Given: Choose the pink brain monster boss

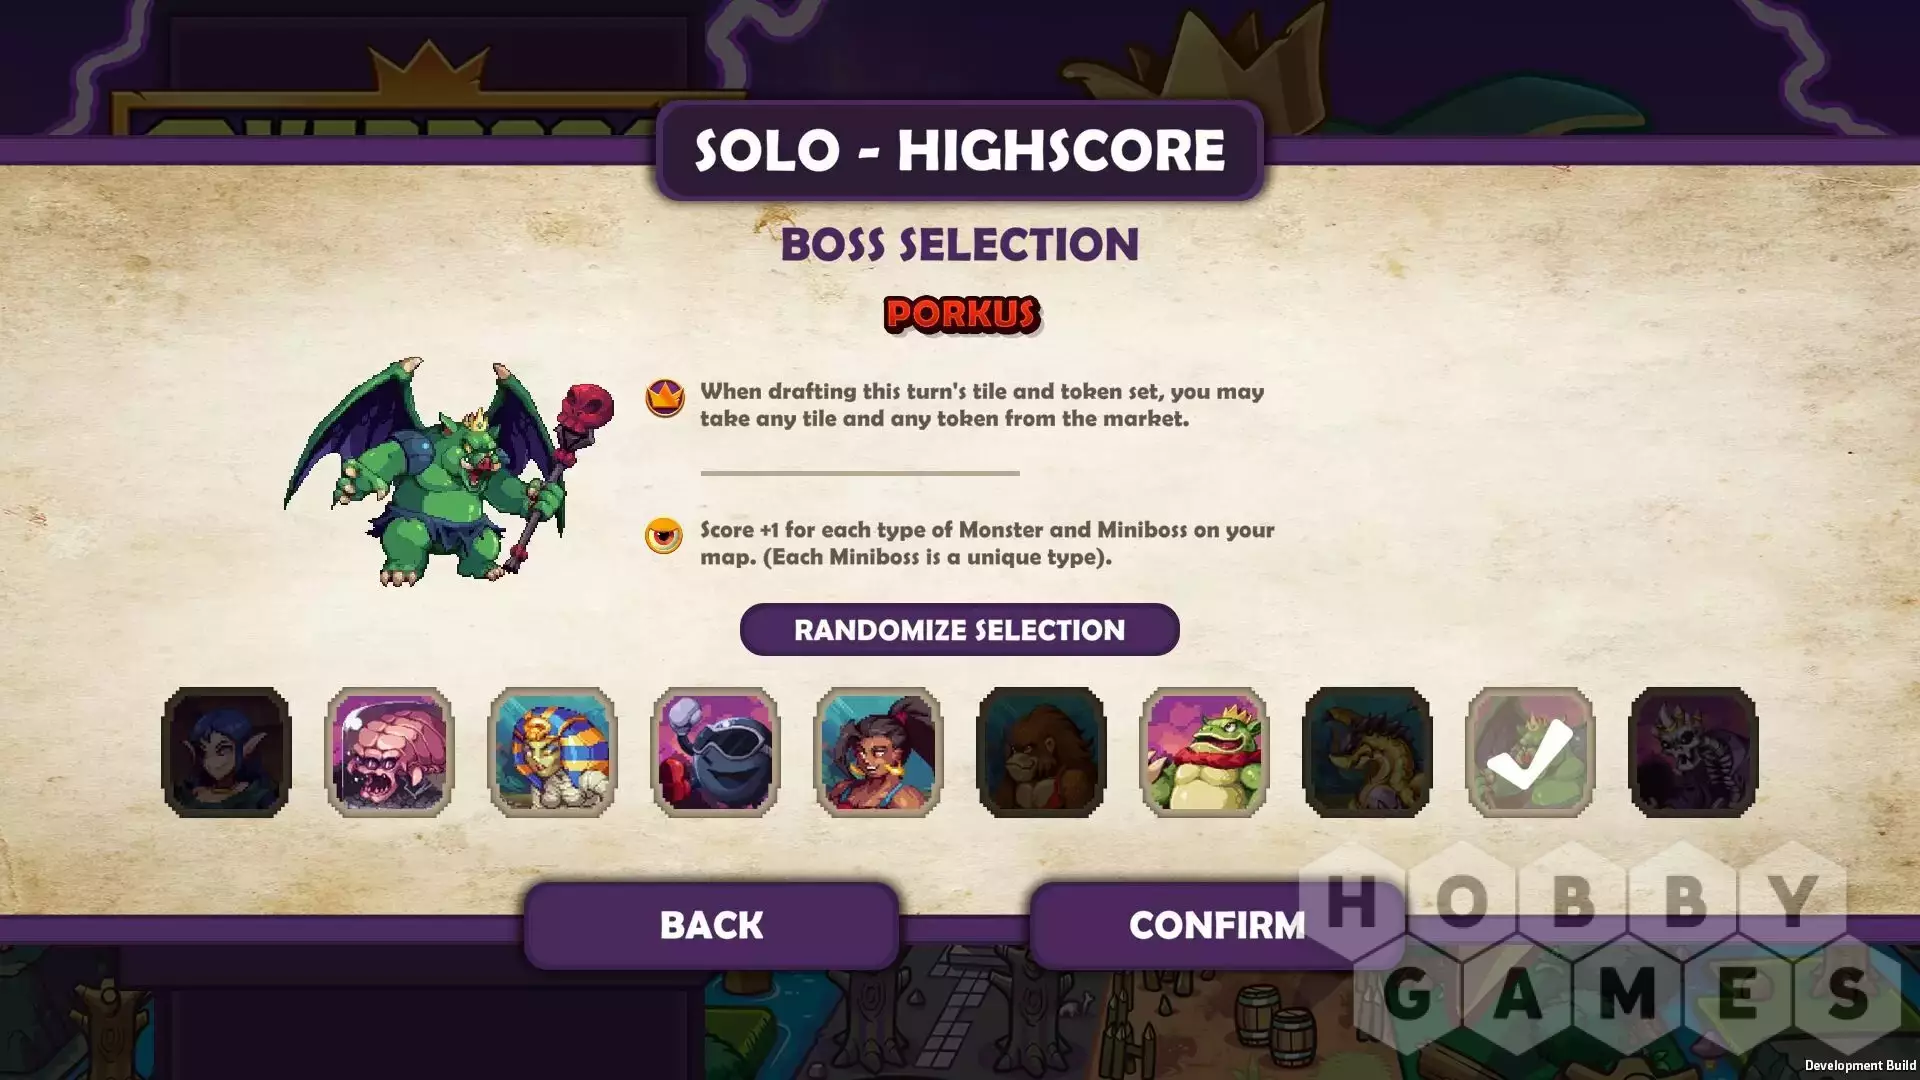Looking at the screenshot, I should [x=390, y=752].
